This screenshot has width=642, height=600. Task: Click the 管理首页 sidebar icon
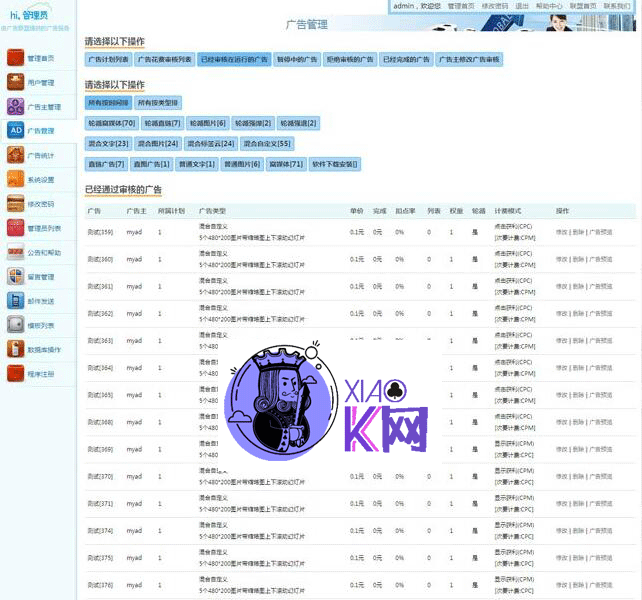pyautogui.click(x=15, y=58)
